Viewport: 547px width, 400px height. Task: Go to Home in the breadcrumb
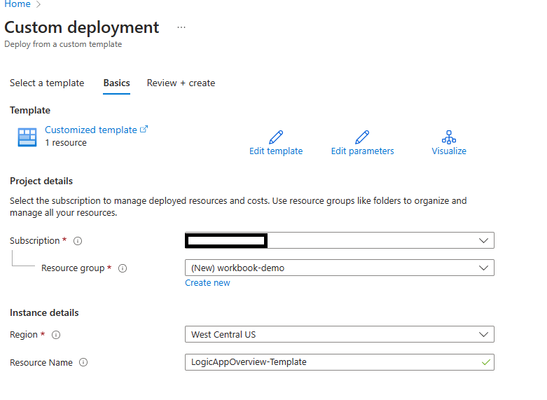tap(17, 4)
